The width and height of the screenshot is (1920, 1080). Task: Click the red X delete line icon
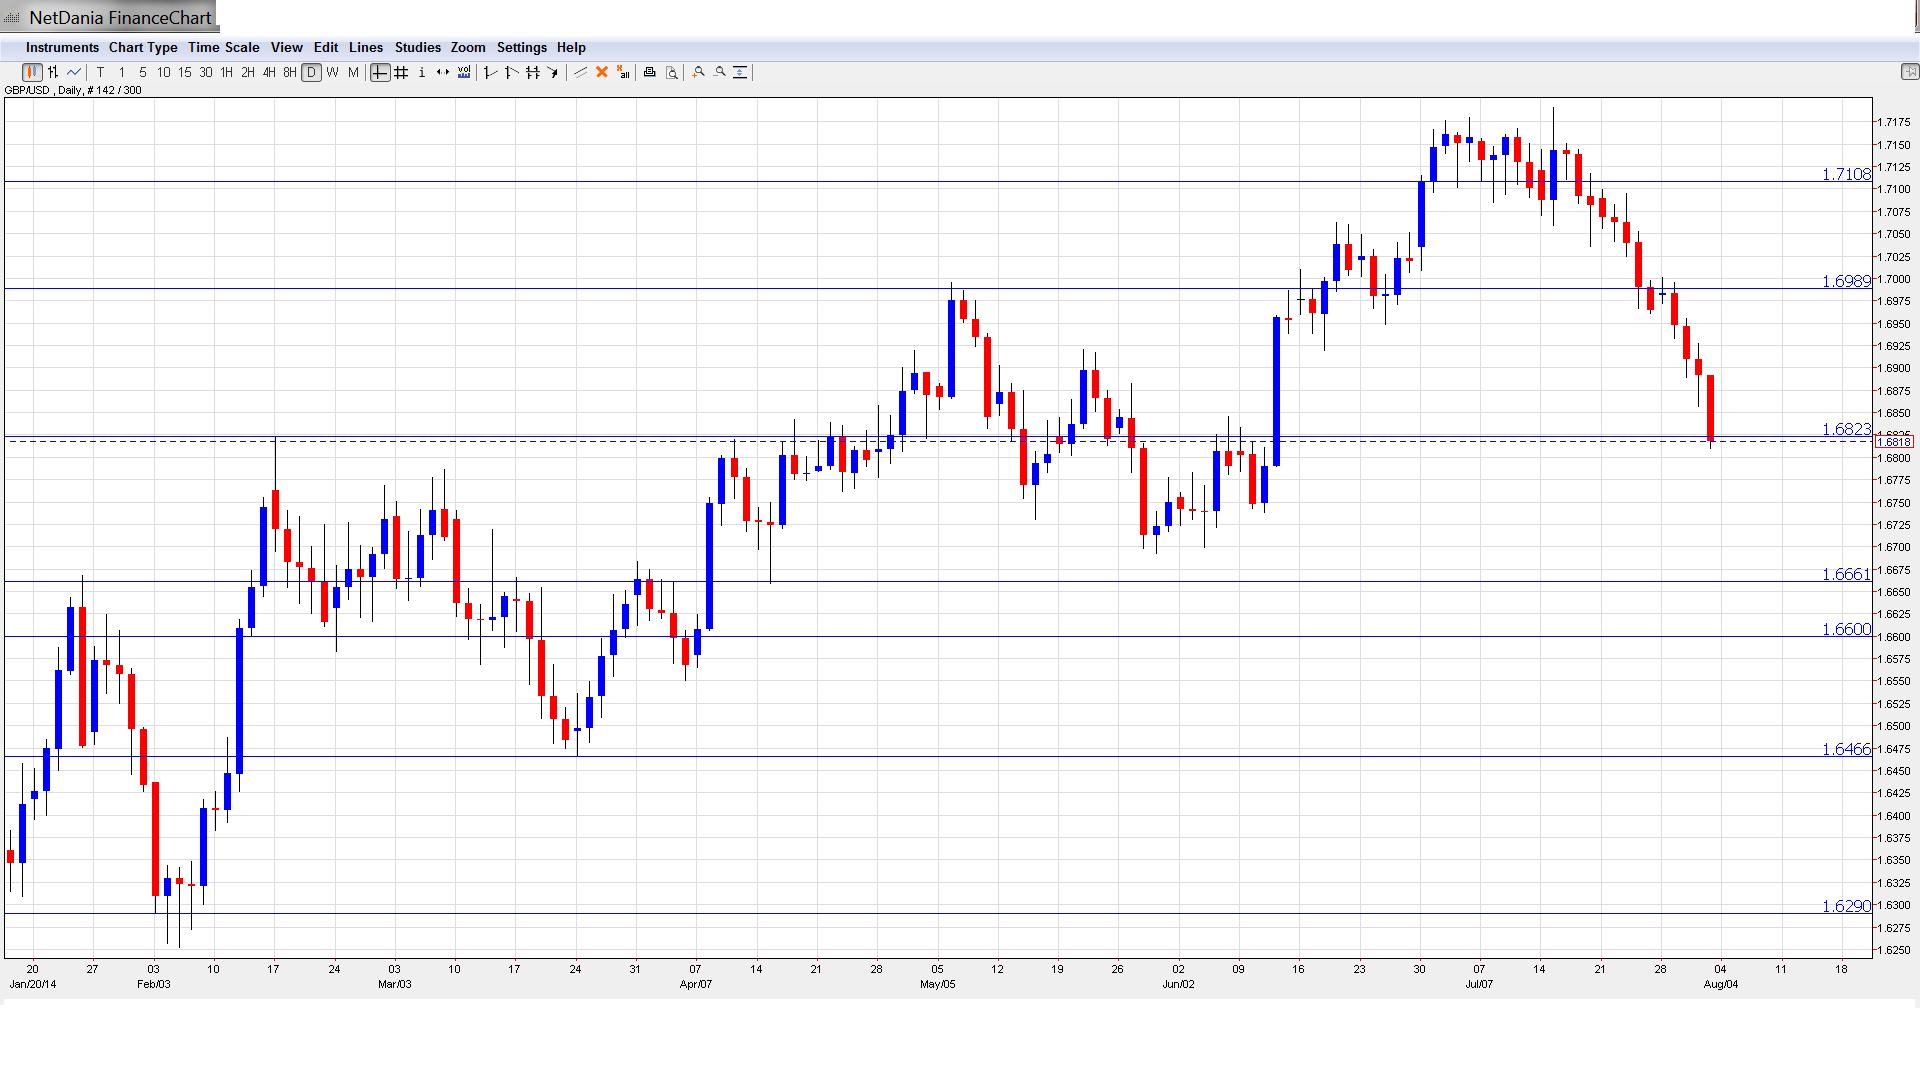click(x=602, y=72)
